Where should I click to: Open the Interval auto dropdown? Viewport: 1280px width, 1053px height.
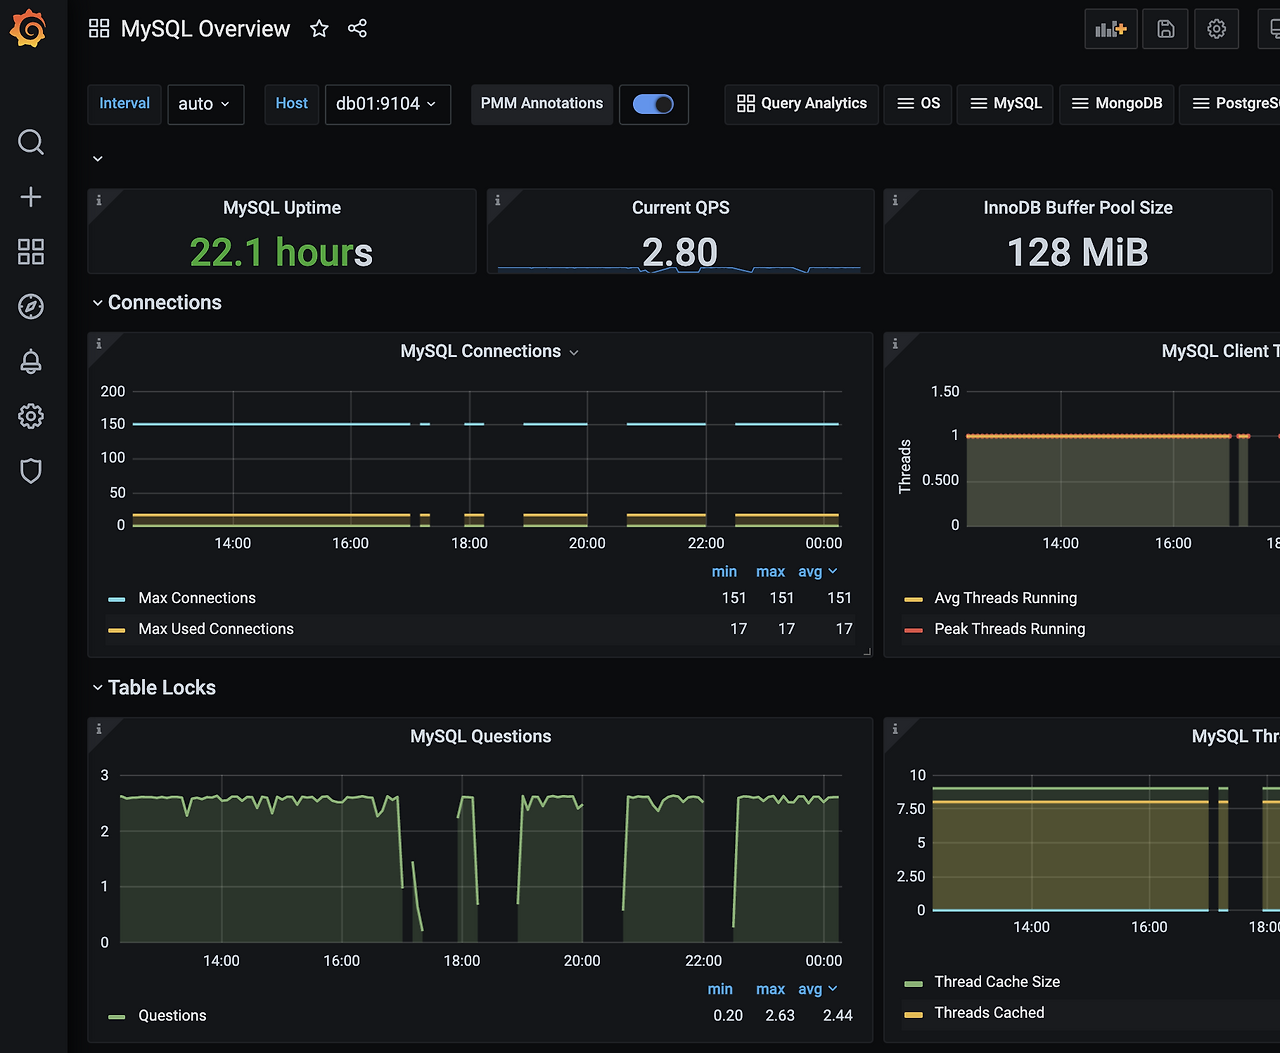(205, 104)
